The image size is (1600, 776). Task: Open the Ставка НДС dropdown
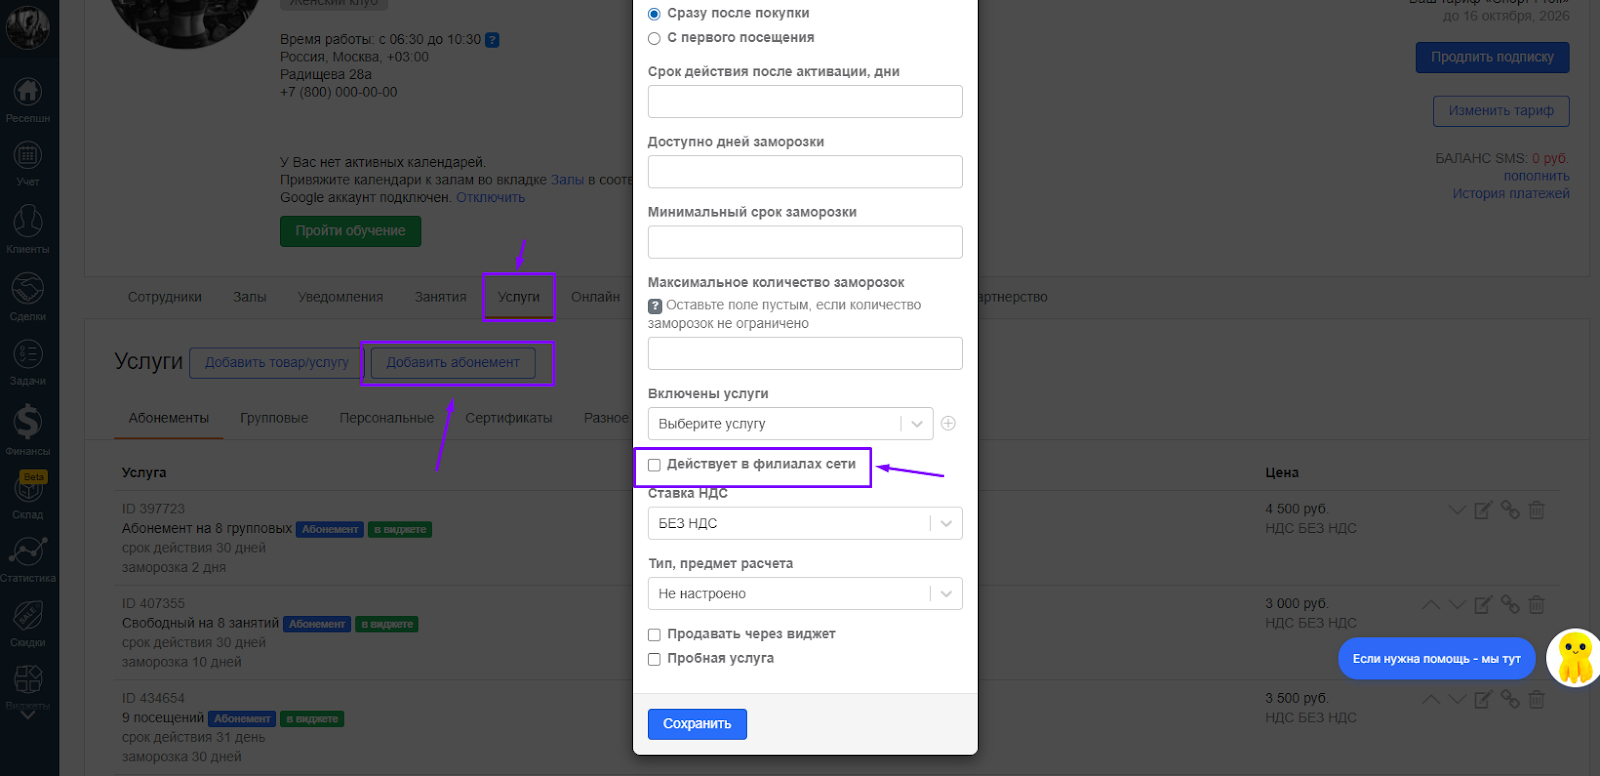804,524
